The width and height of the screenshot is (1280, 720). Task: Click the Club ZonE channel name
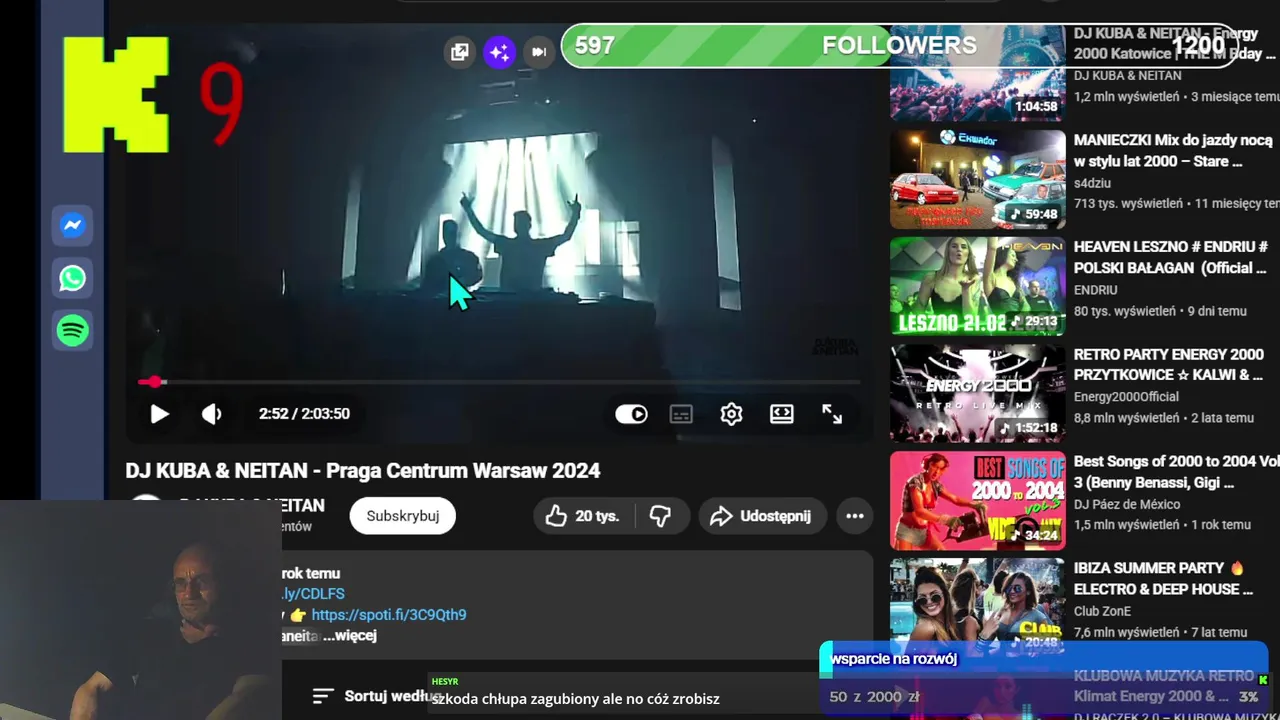click(1103, 611)
